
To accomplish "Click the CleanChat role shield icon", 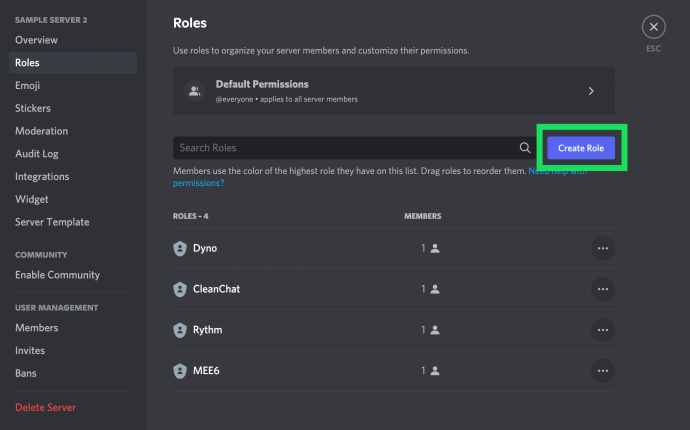I will pyautogui.click(x=180, y=289).
